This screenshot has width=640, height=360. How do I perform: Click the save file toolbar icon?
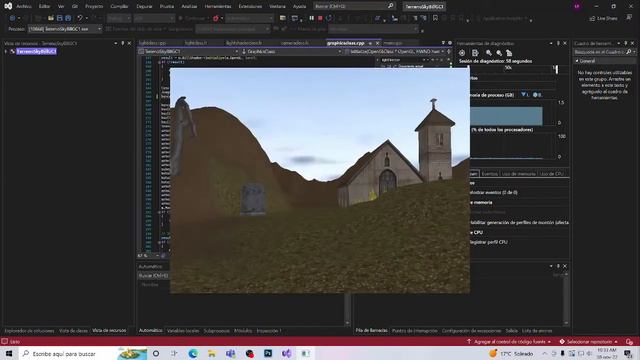60,18
